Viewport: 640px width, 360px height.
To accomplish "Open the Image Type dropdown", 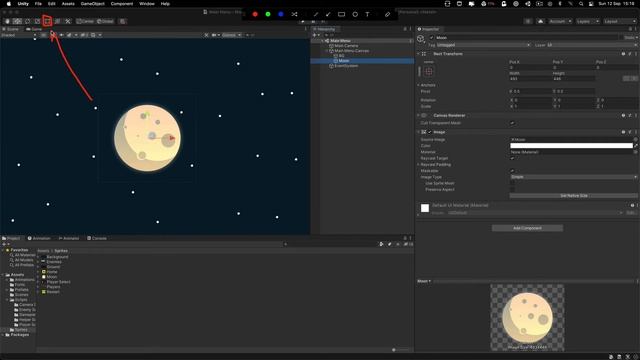I will click(x=573, y=177).
